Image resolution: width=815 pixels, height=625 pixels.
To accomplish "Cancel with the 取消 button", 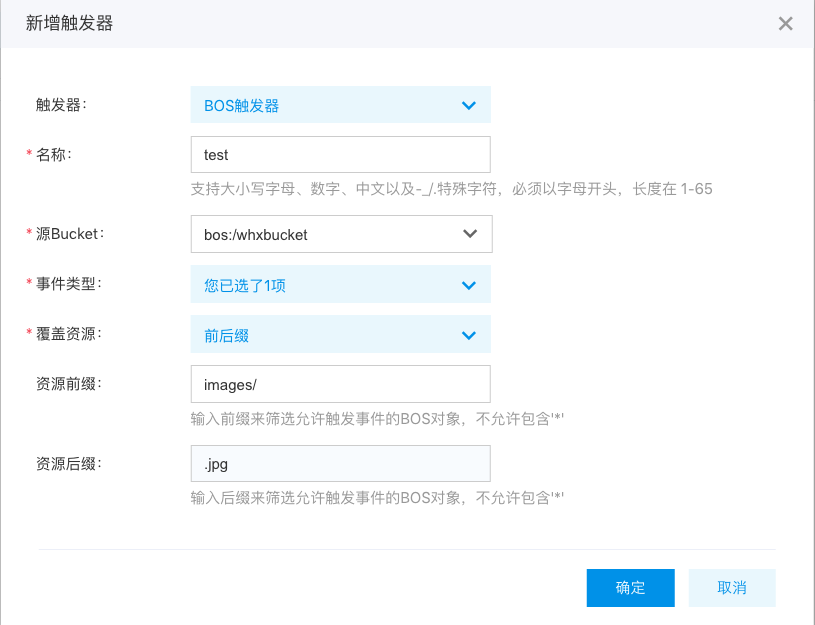I will (x=732, y=588).
